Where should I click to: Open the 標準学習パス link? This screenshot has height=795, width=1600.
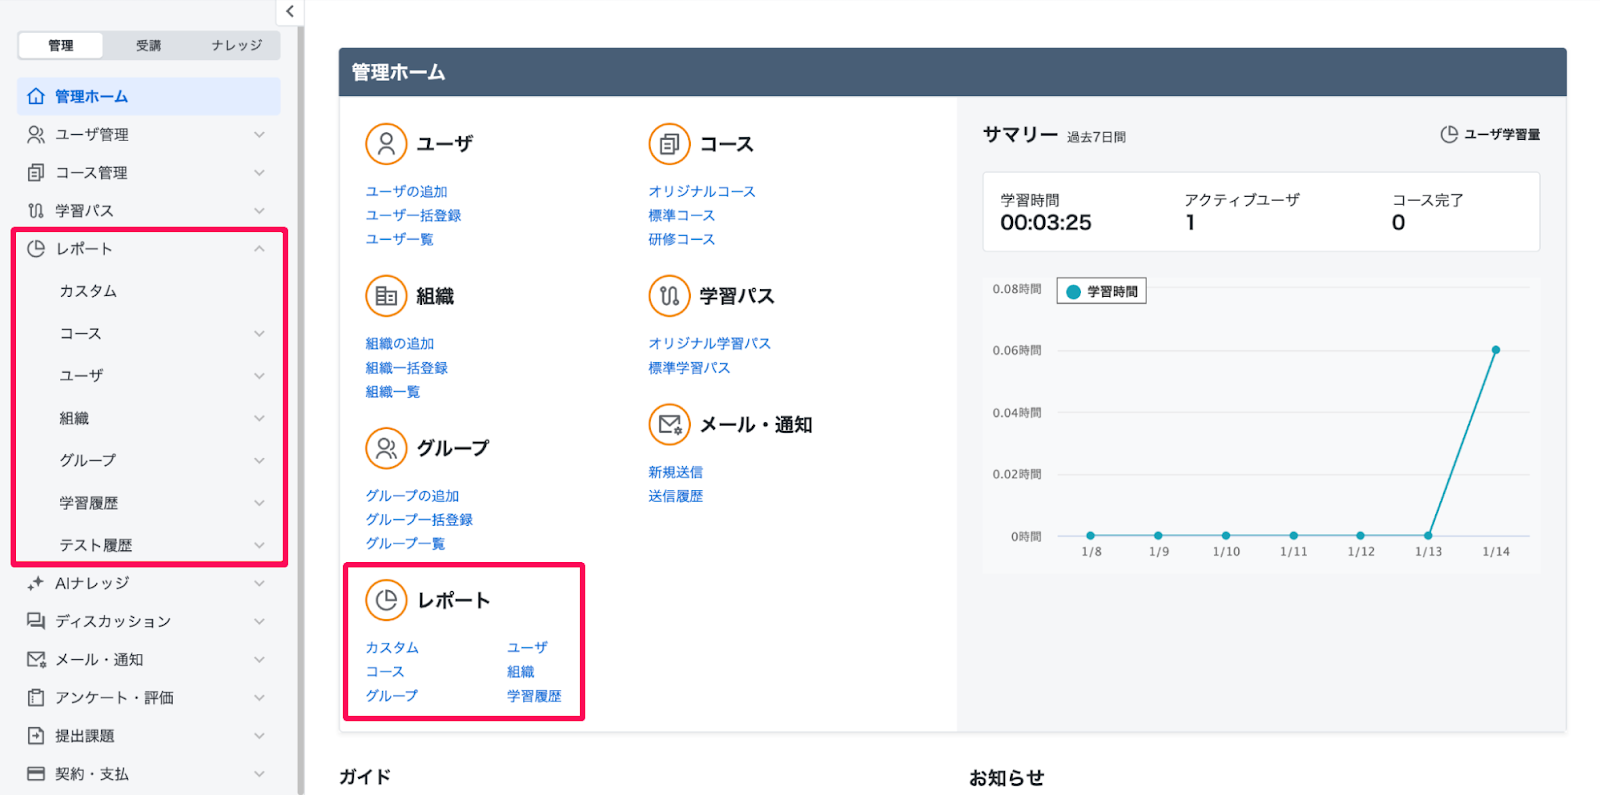point(689,368)
